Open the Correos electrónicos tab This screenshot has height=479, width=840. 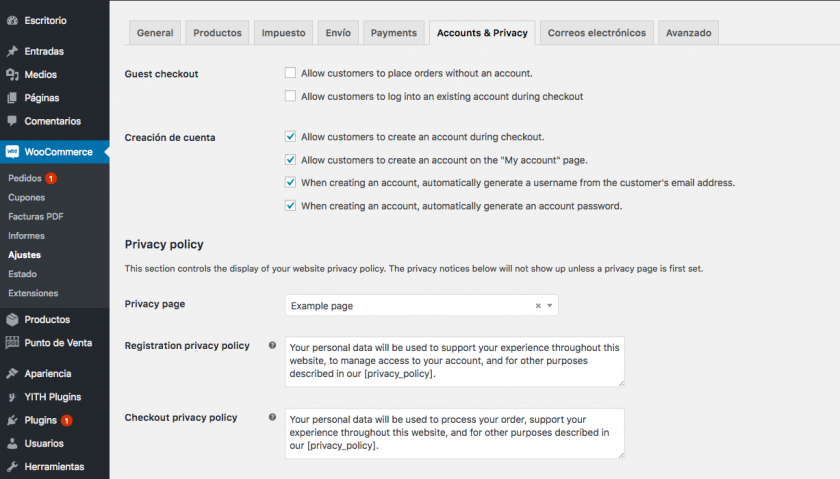(x=598, y=33)
